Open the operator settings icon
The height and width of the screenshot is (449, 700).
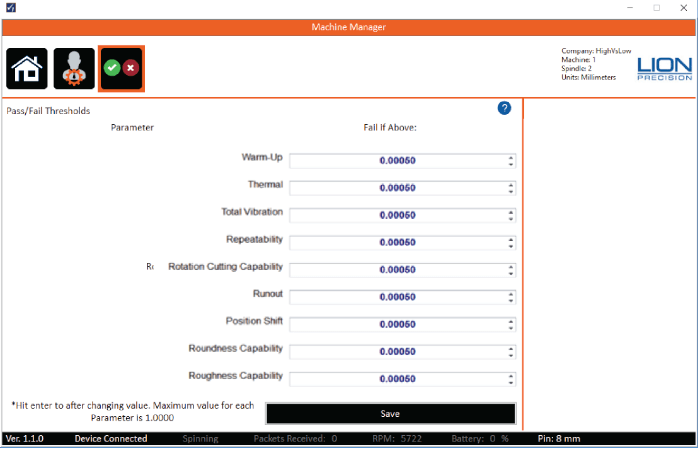coord(74,68)
